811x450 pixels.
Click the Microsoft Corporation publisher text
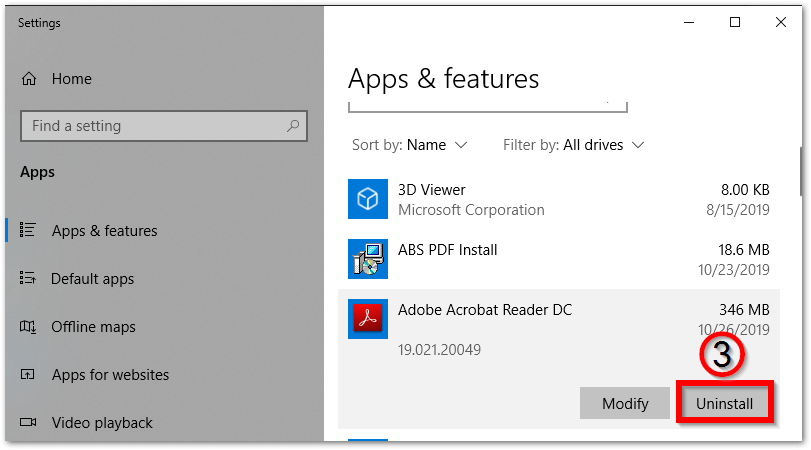click(471, 210)
